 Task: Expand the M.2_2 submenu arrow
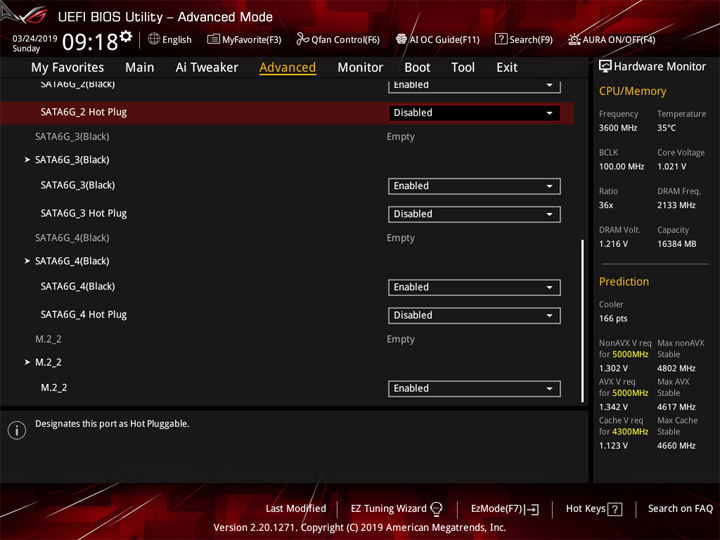coord(27,362)
